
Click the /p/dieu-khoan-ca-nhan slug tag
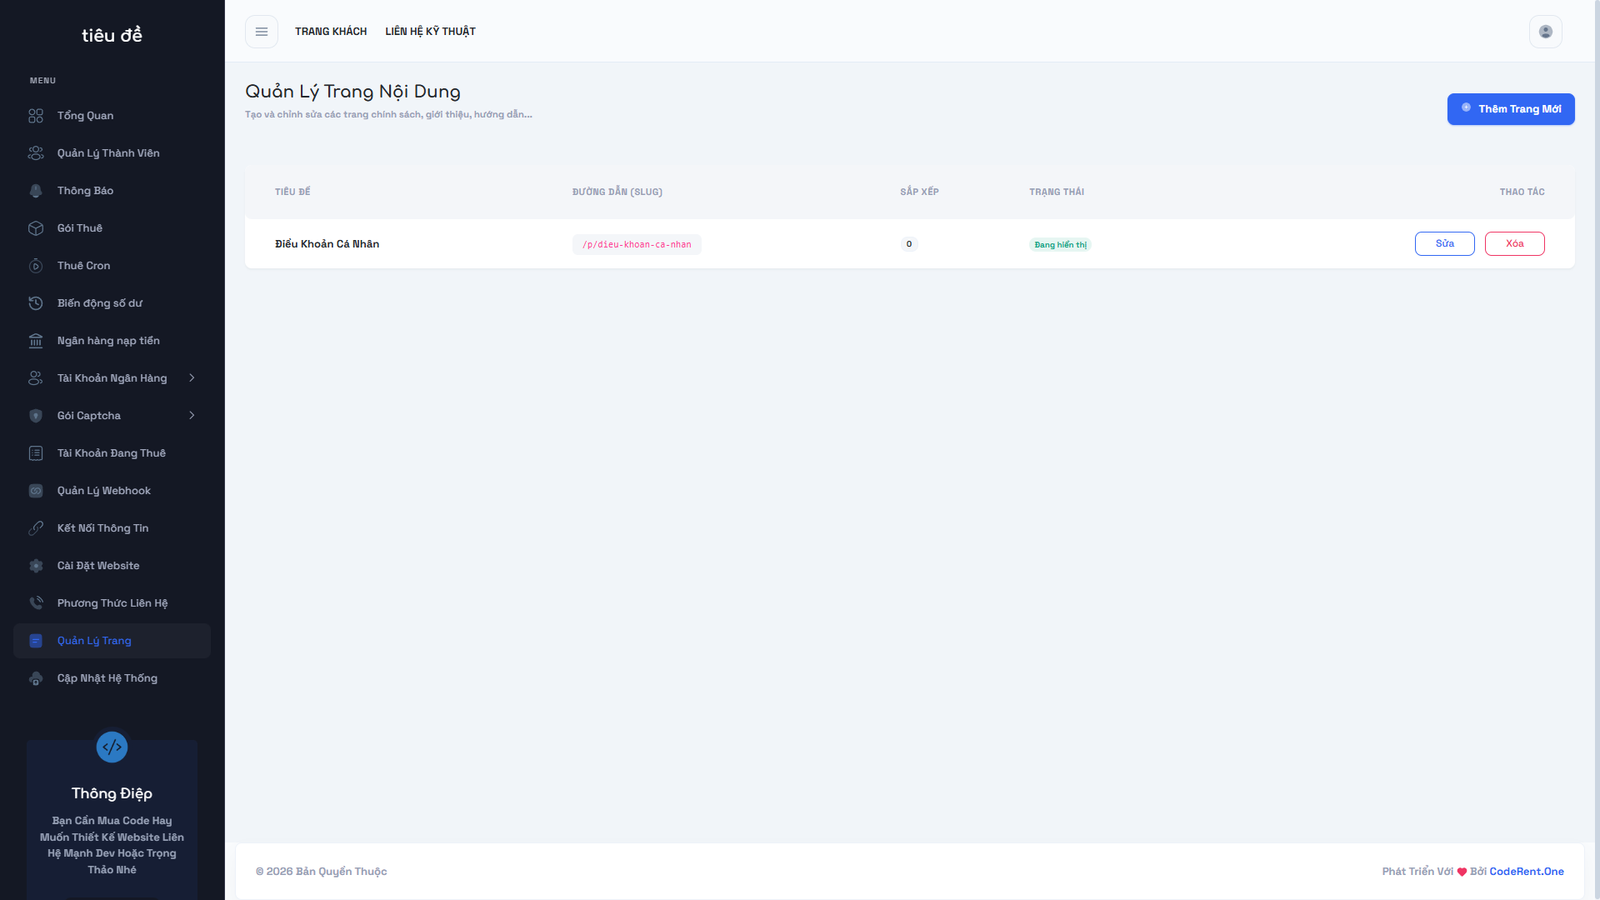click(x=637, y=245)
